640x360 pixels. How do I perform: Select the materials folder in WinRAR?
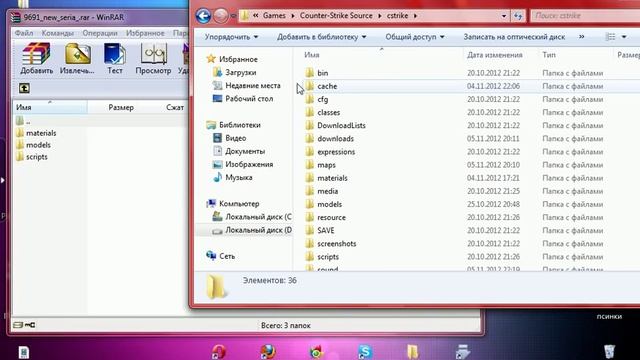[36, 133]
